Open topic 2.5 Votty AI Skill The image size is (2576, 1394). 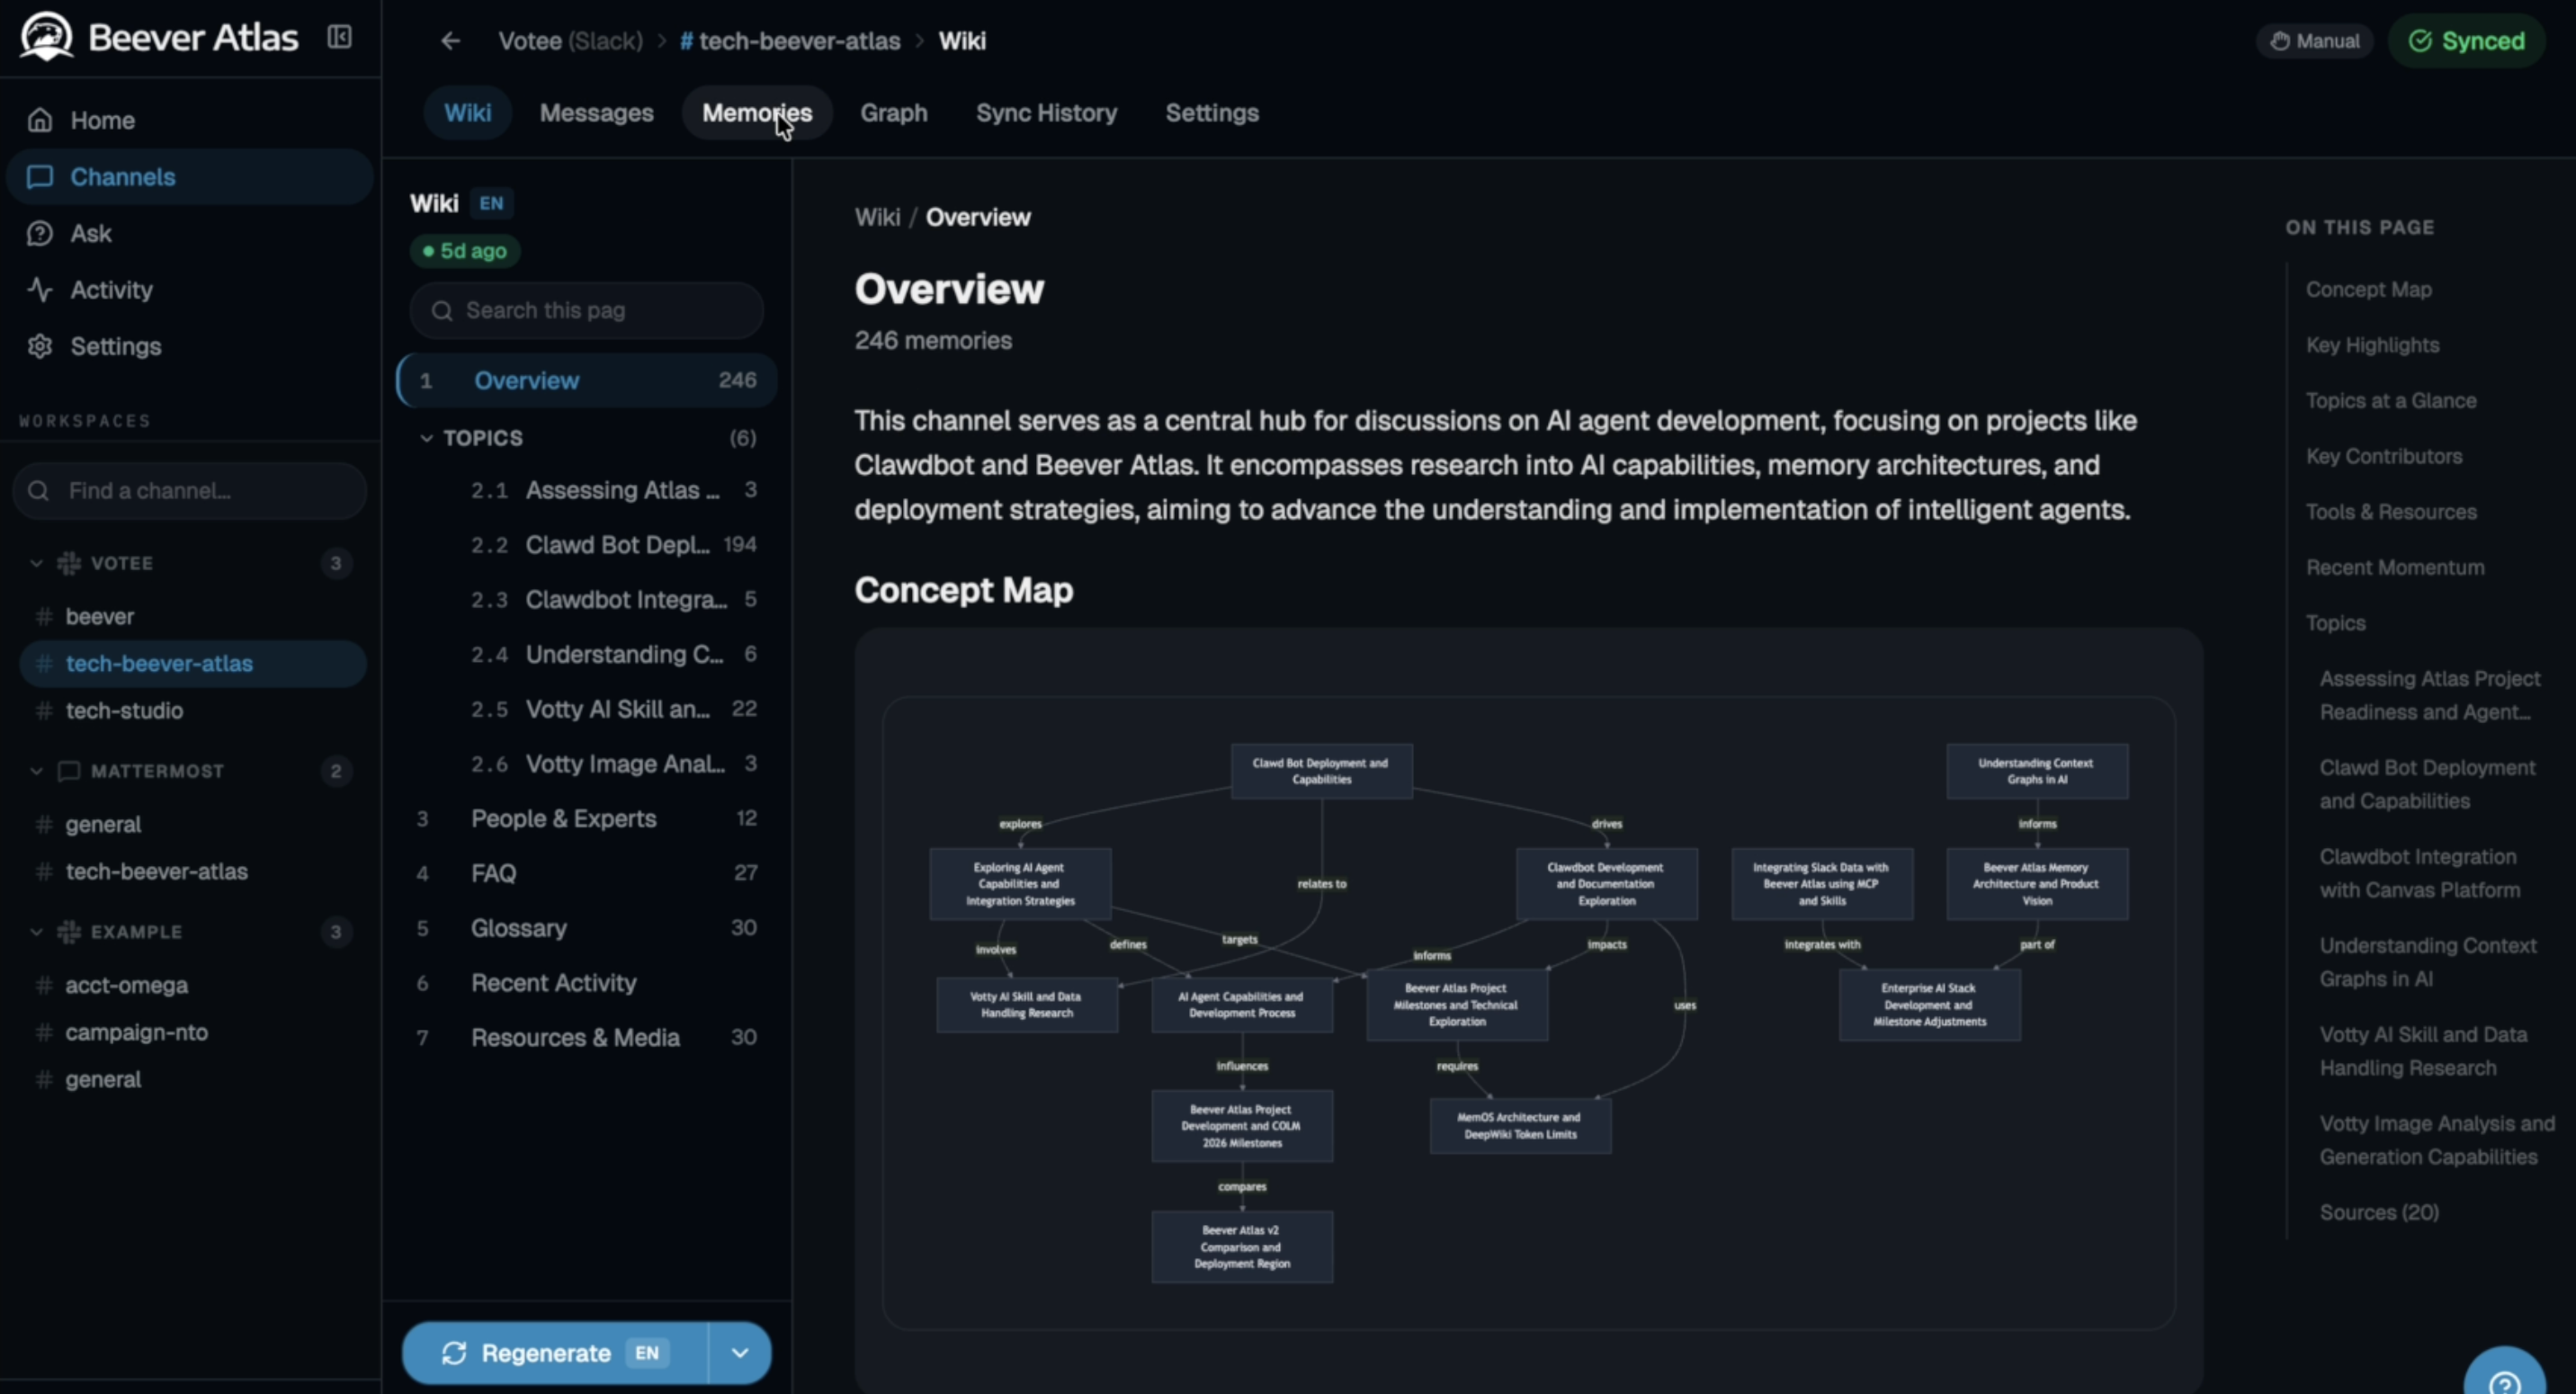coord(613,709)
